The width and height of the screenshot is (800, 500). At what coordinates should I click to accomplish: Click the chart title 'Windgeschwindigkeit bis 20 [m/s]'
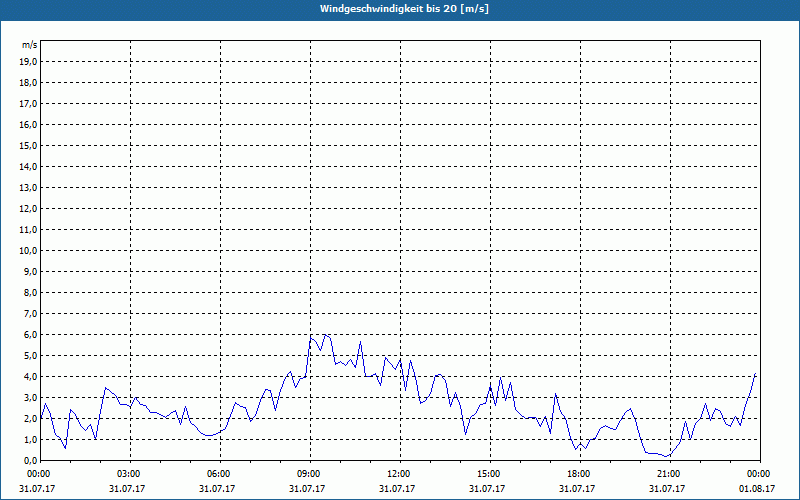[404, 9]
